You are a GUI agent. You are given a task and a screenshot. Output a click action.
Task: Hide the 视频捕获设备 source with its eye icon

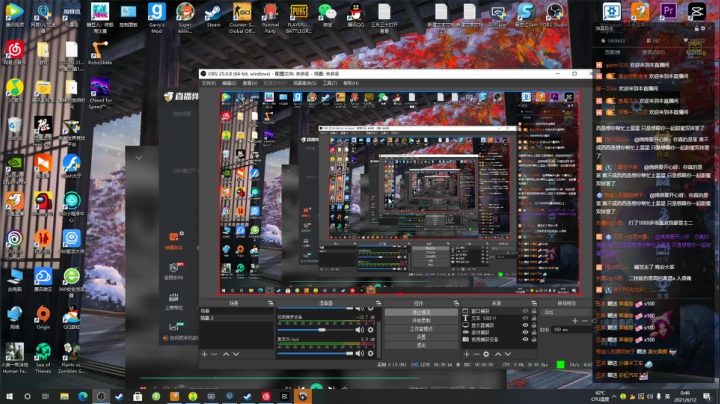coord(525,339)
